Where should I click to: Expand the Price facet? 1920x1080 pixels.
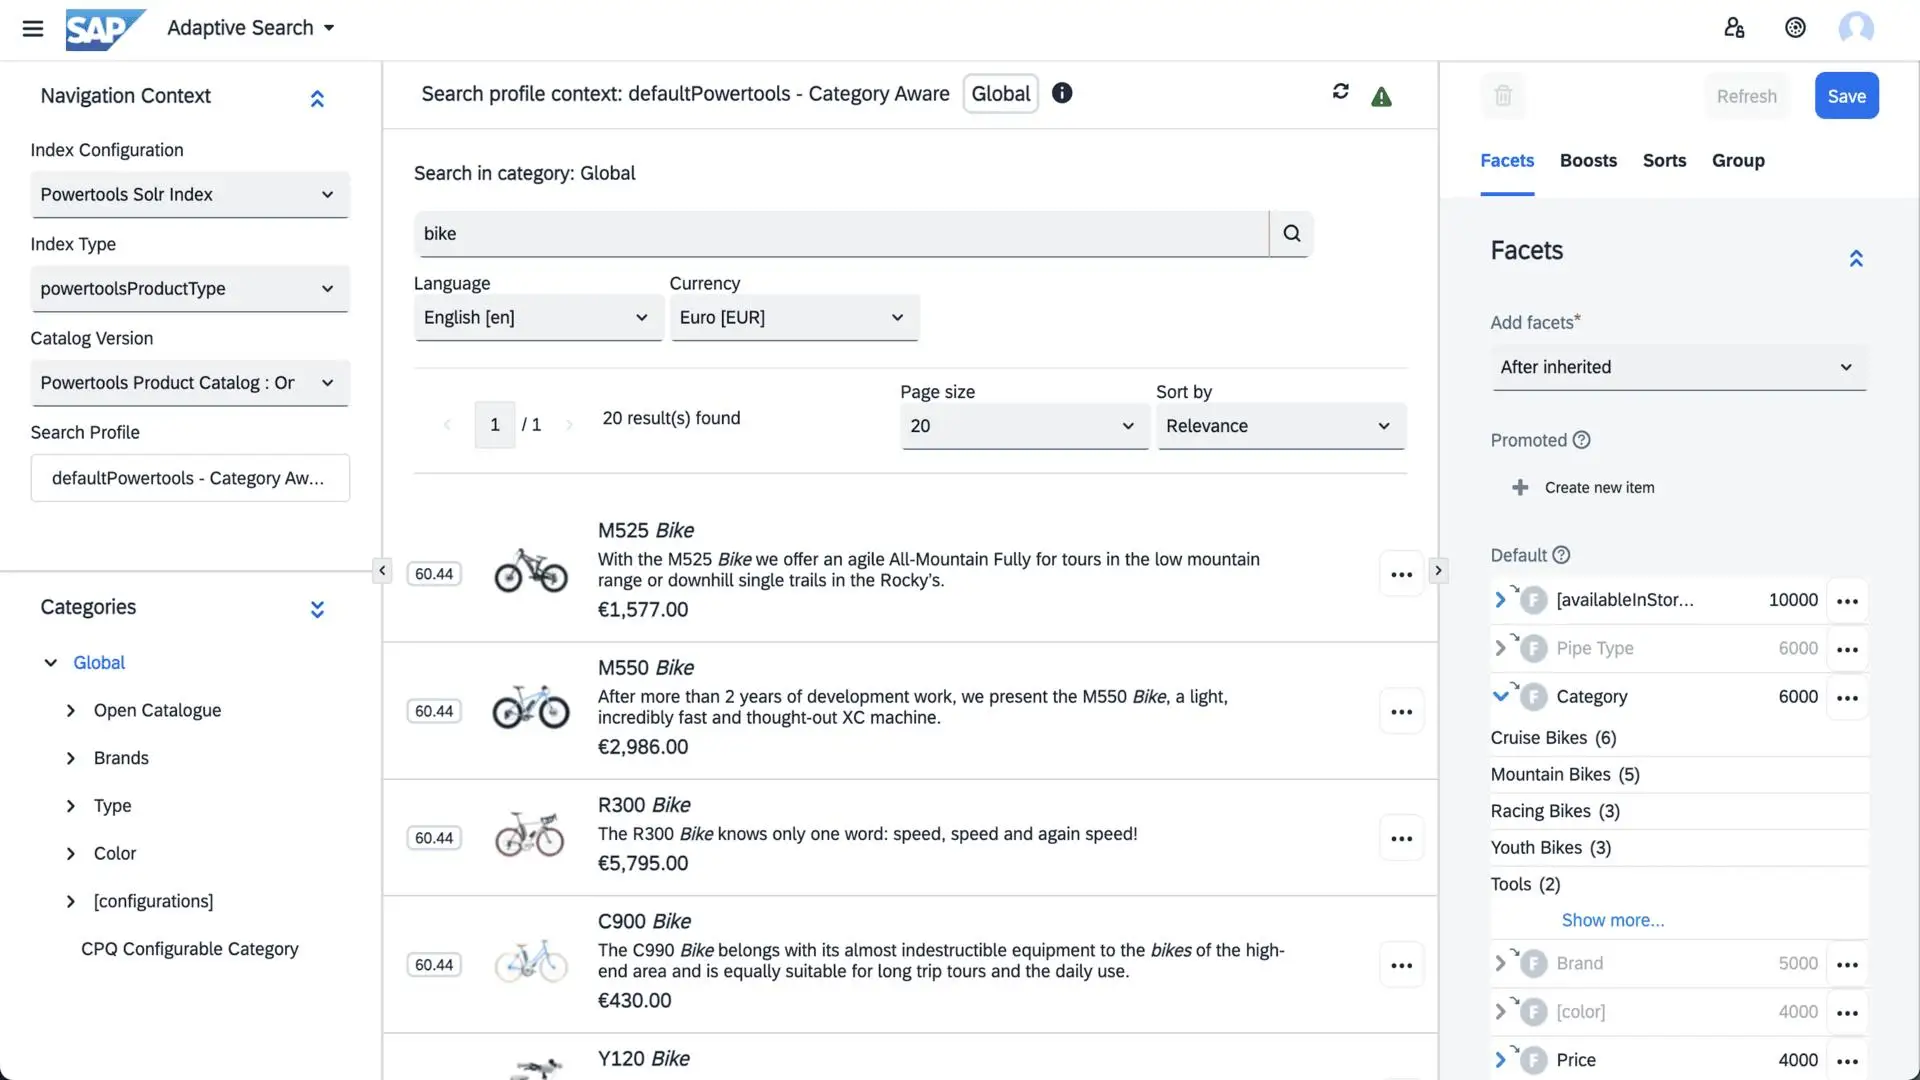point(1500,1059)
